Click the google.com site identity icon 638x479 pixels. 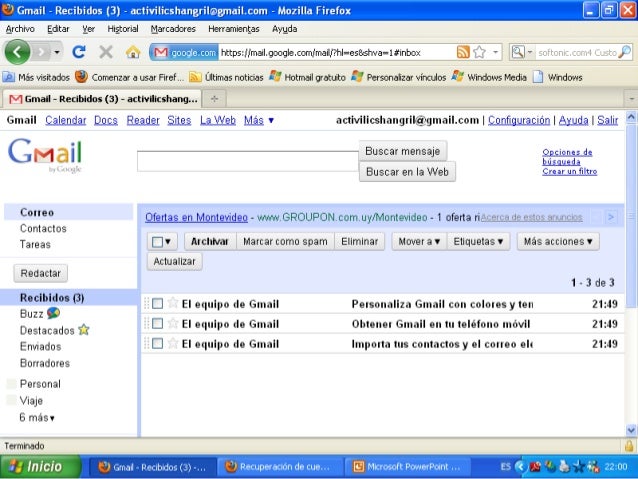[x=184, y=52]
